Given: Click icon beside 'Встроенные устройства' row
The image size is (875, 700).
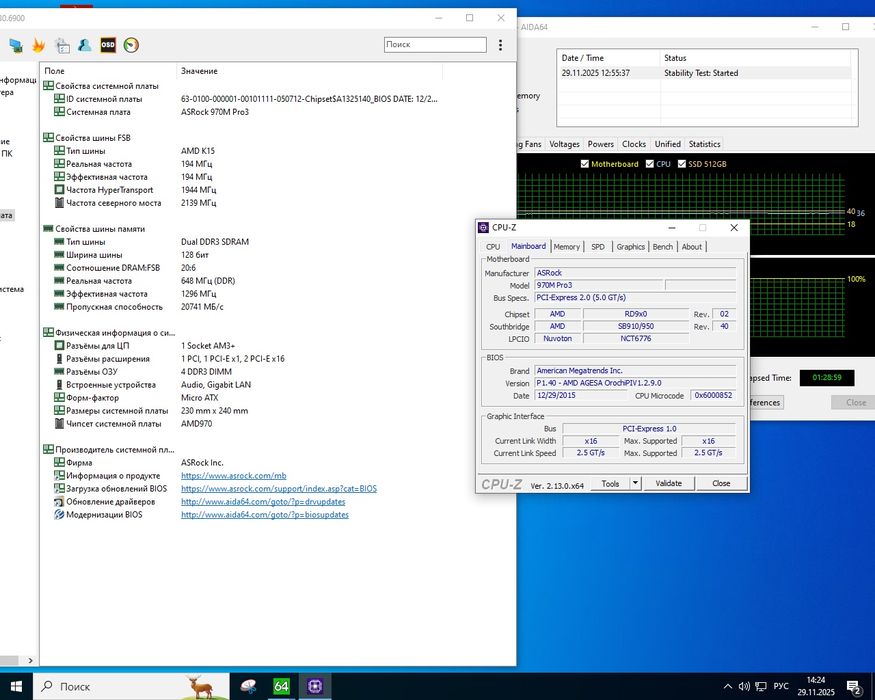Looking at the screenshot, I should (x=59, y=385).
